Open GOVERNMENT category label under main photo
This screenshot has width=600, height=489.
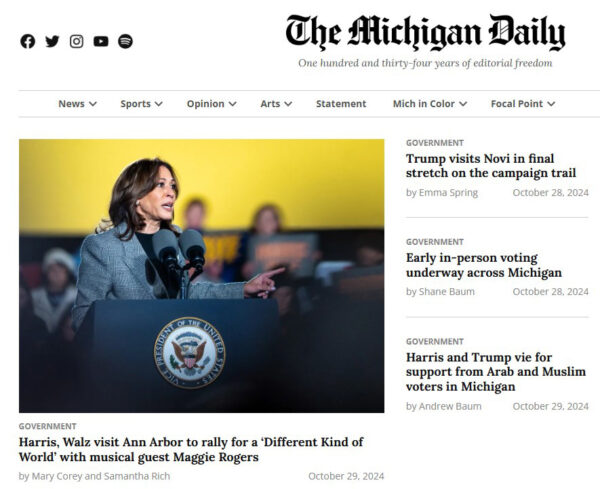point(47,426)
